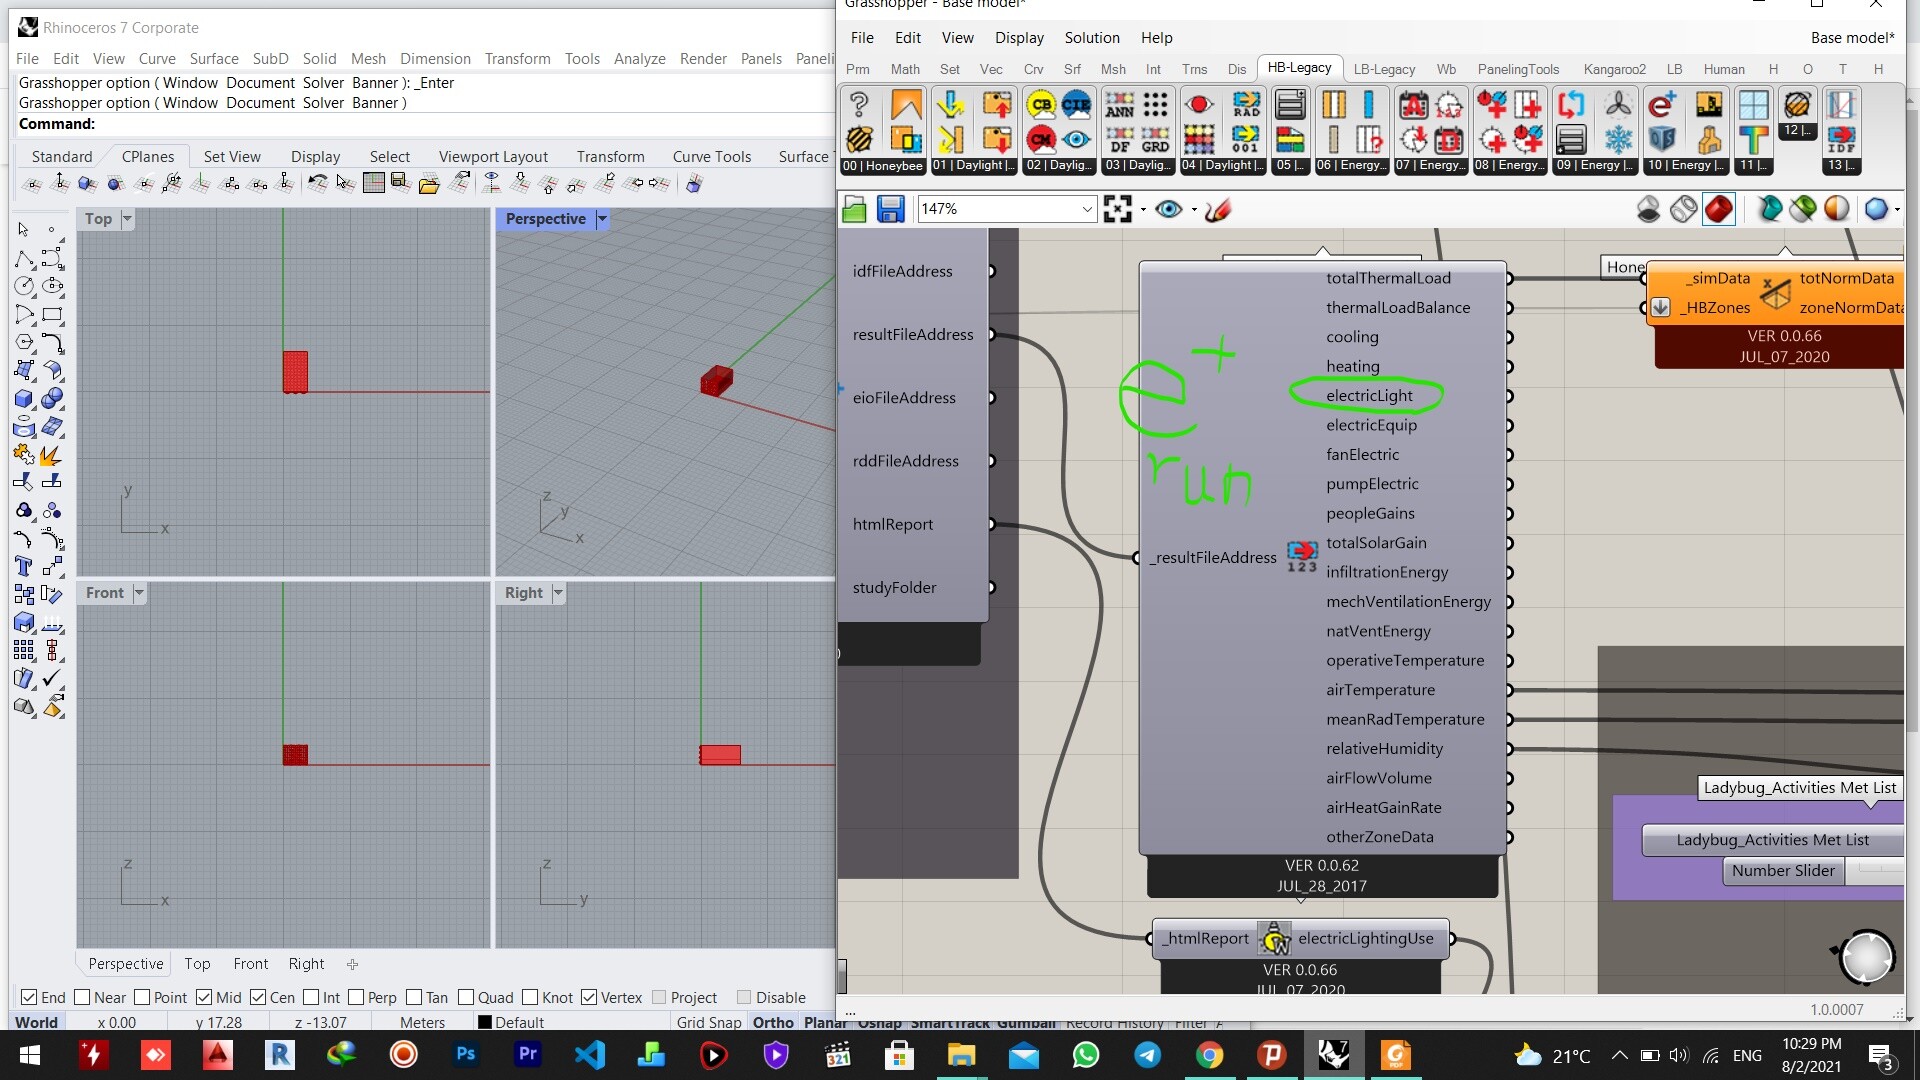Click the RAD materials icon in Daylight ribbon
The image size is (1920, 1080).
(1246, 105)
